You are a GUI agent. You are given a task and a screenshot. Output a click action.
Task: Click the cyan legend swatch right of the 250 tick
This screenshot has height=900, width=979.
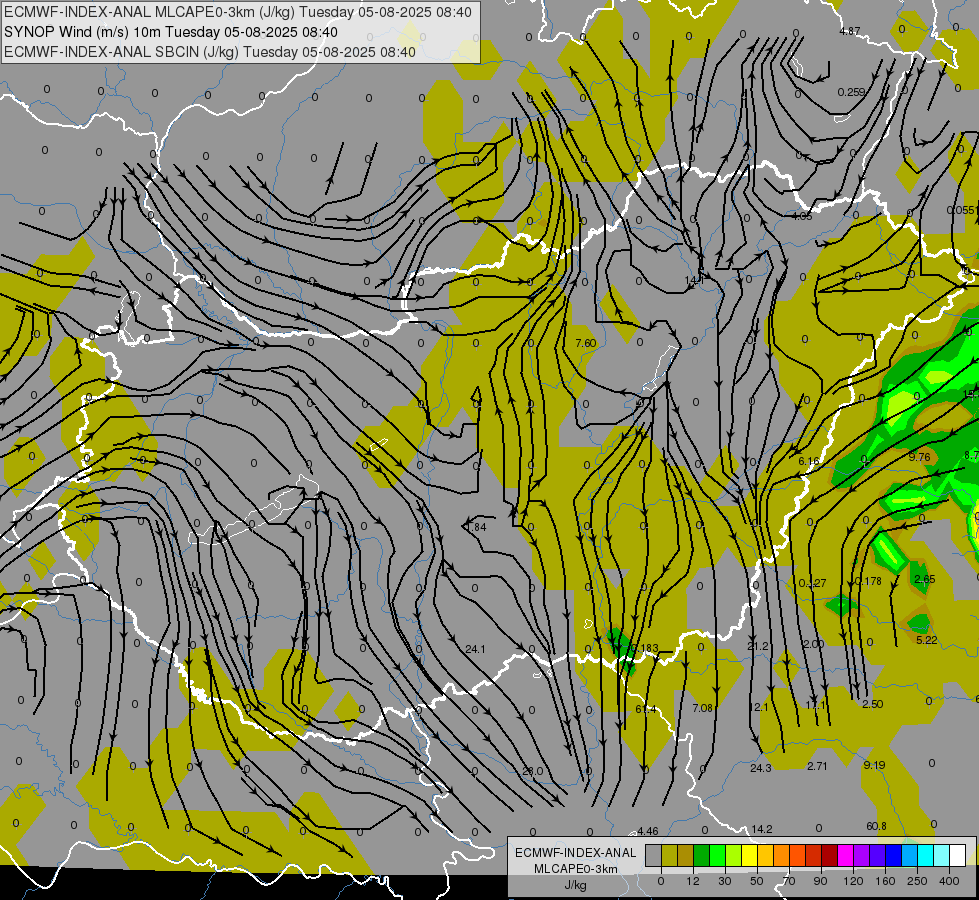[925, 855]
